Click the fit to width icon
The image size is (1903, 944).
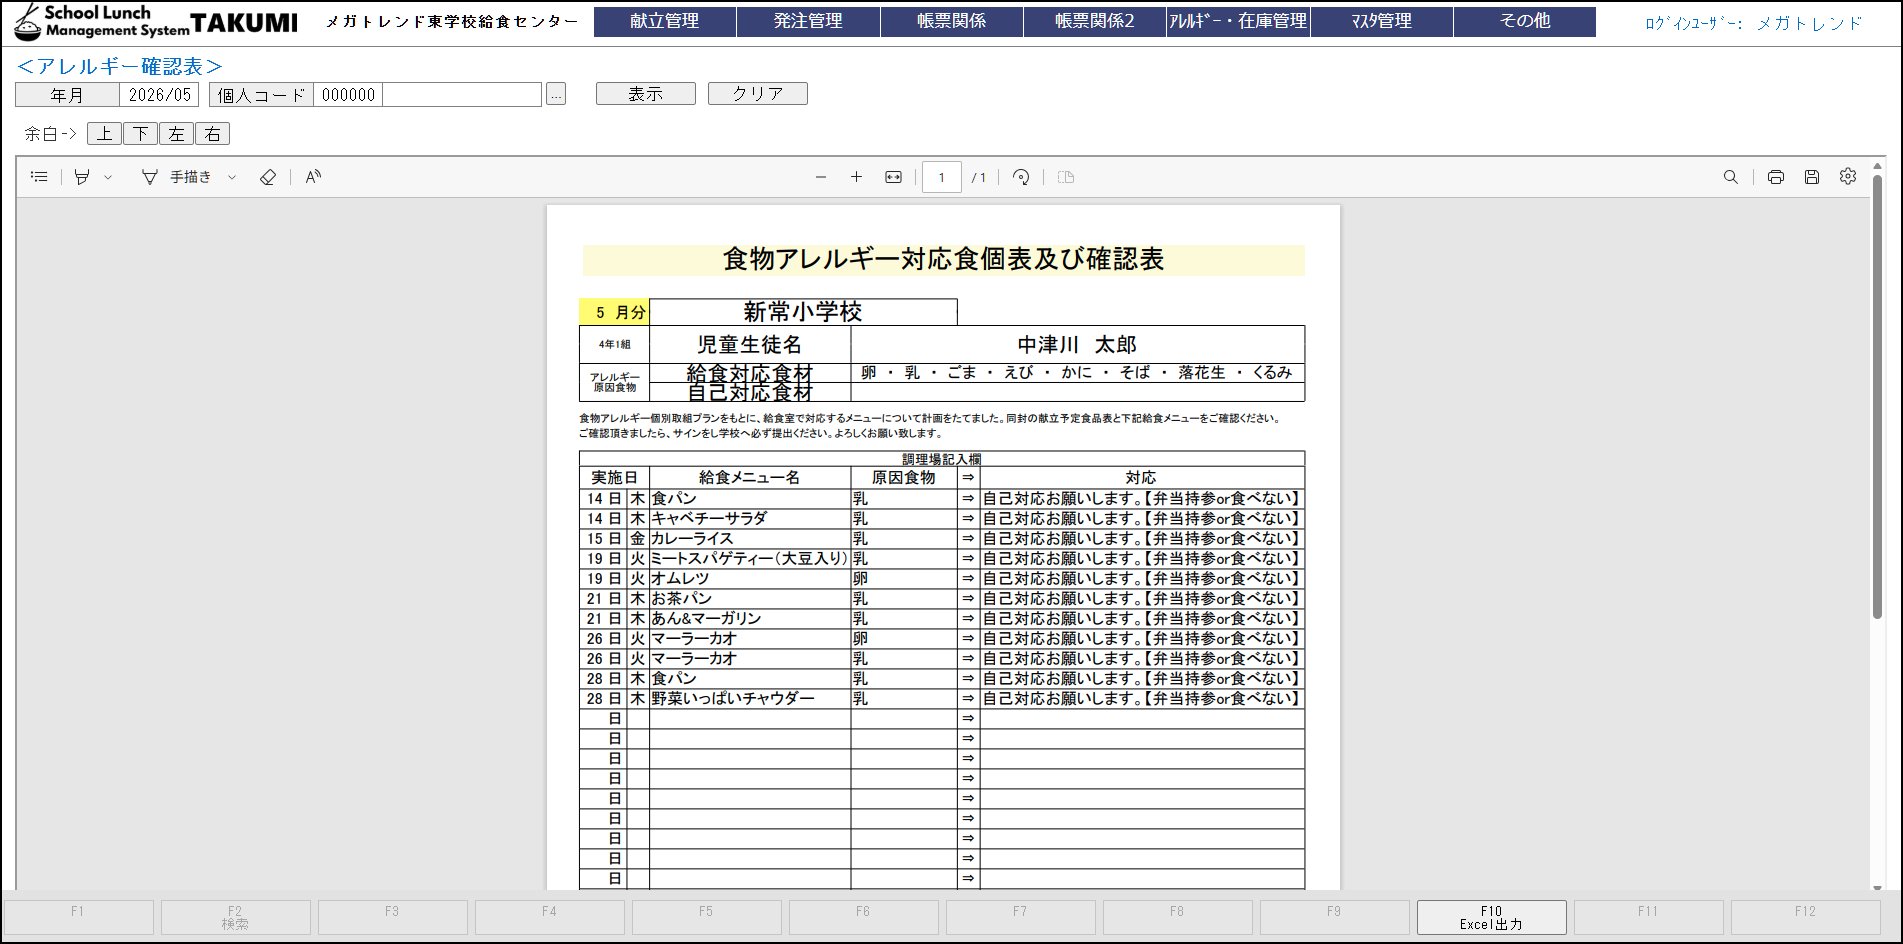[x=893, y=177]
